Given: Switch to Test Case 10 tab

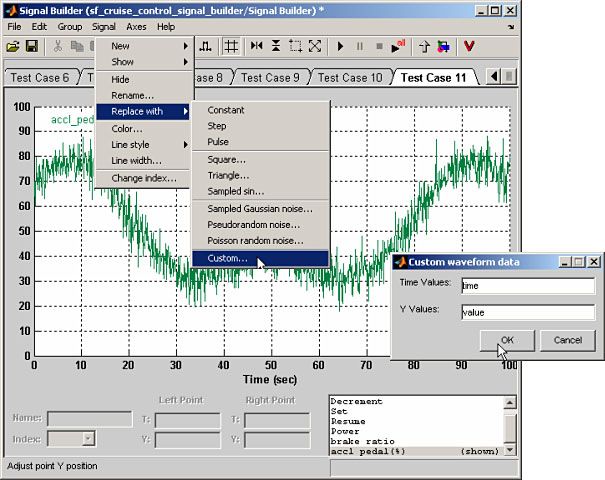Looking at the screenshot, I should [350, 78].
